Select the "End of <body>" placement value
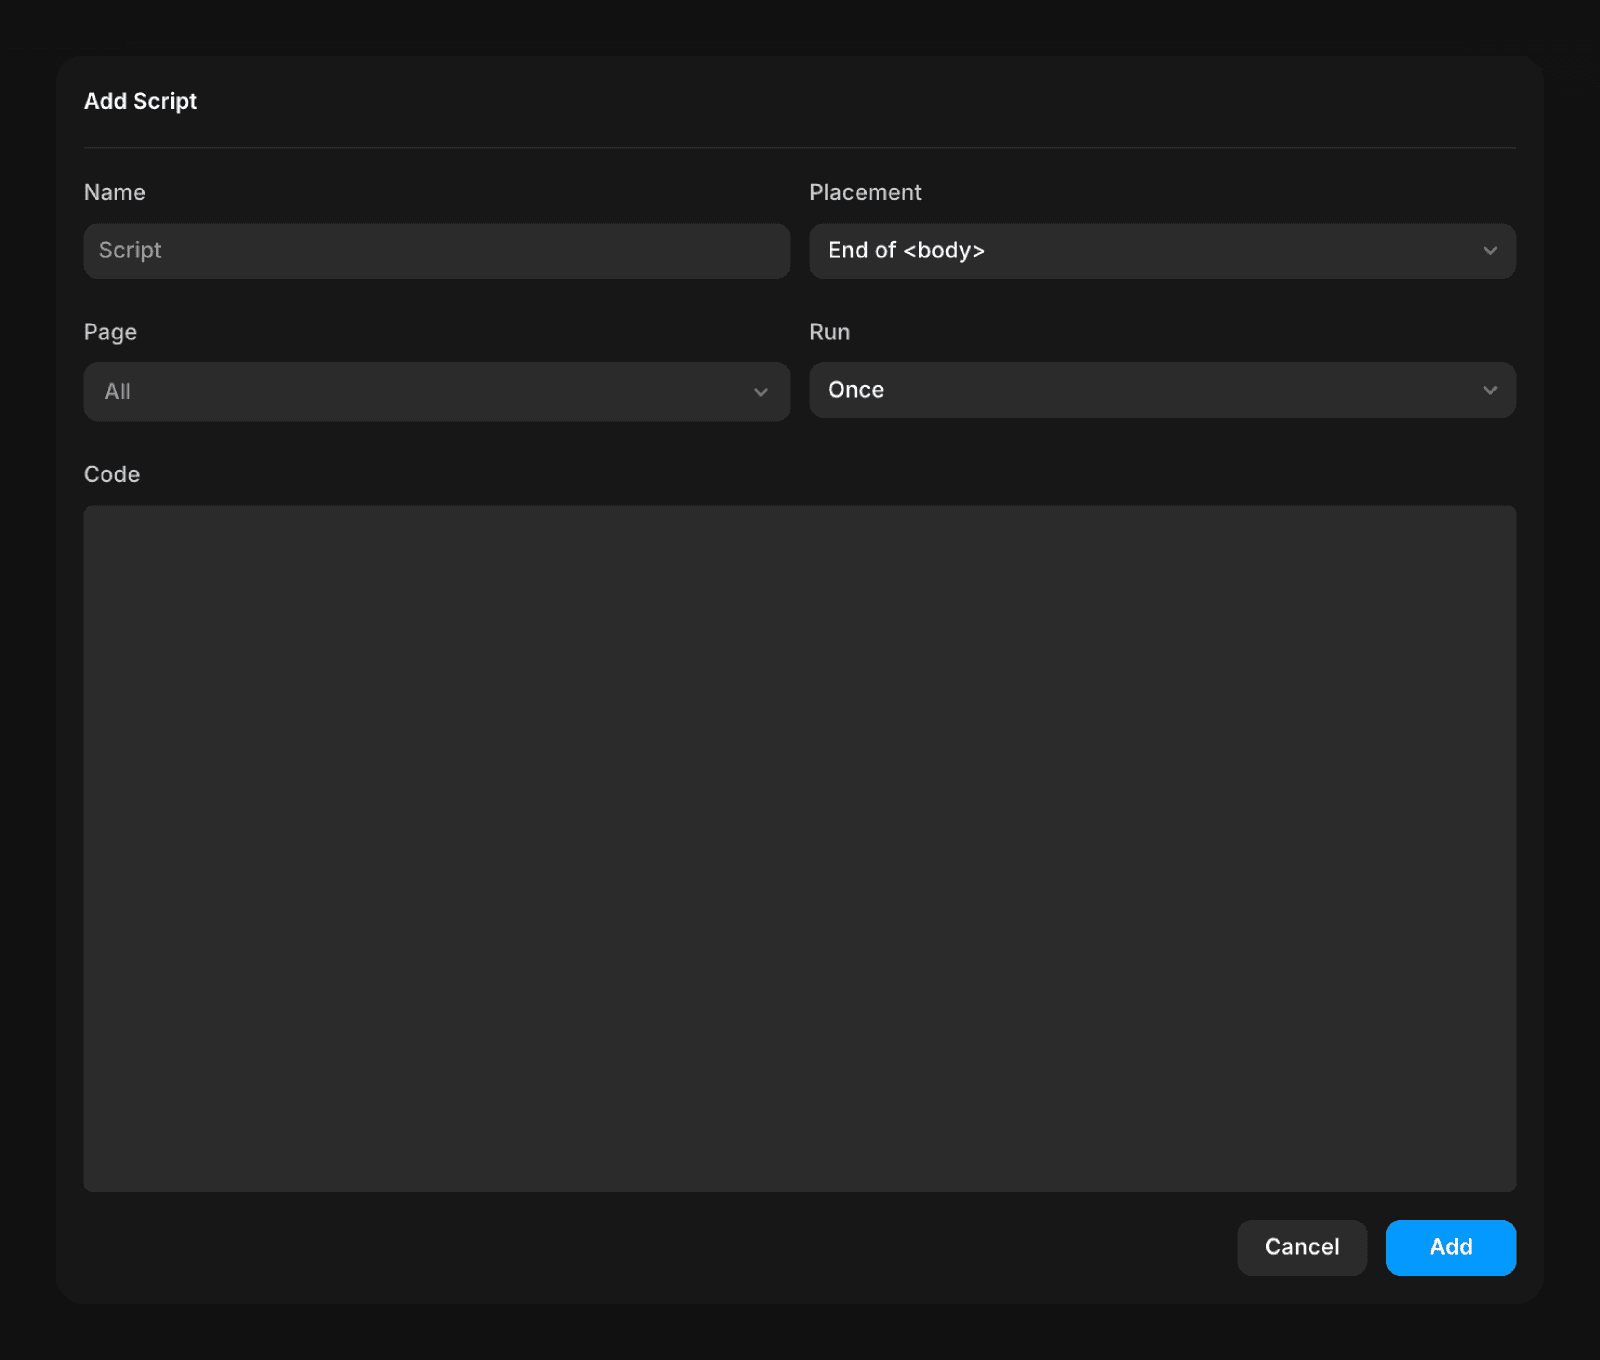Viewport: 1600px width, 1360px height. [x=906, y=251]
